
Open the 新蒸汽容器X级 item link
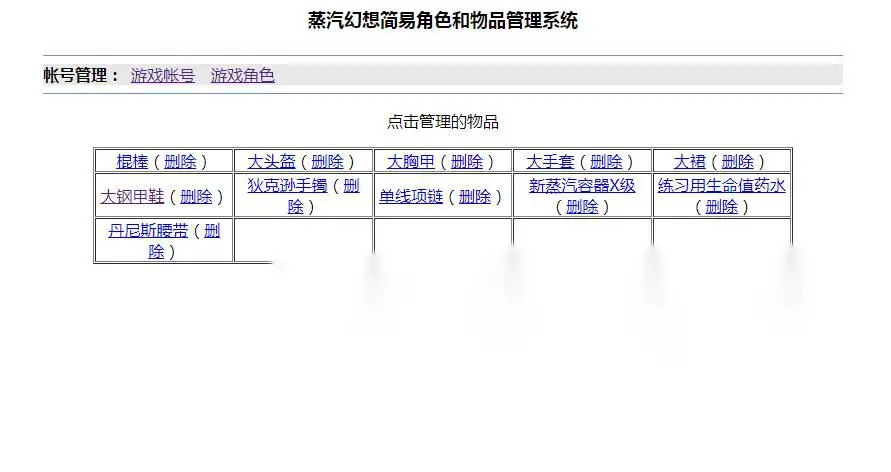pyautogui.click(x=582, y=186)
